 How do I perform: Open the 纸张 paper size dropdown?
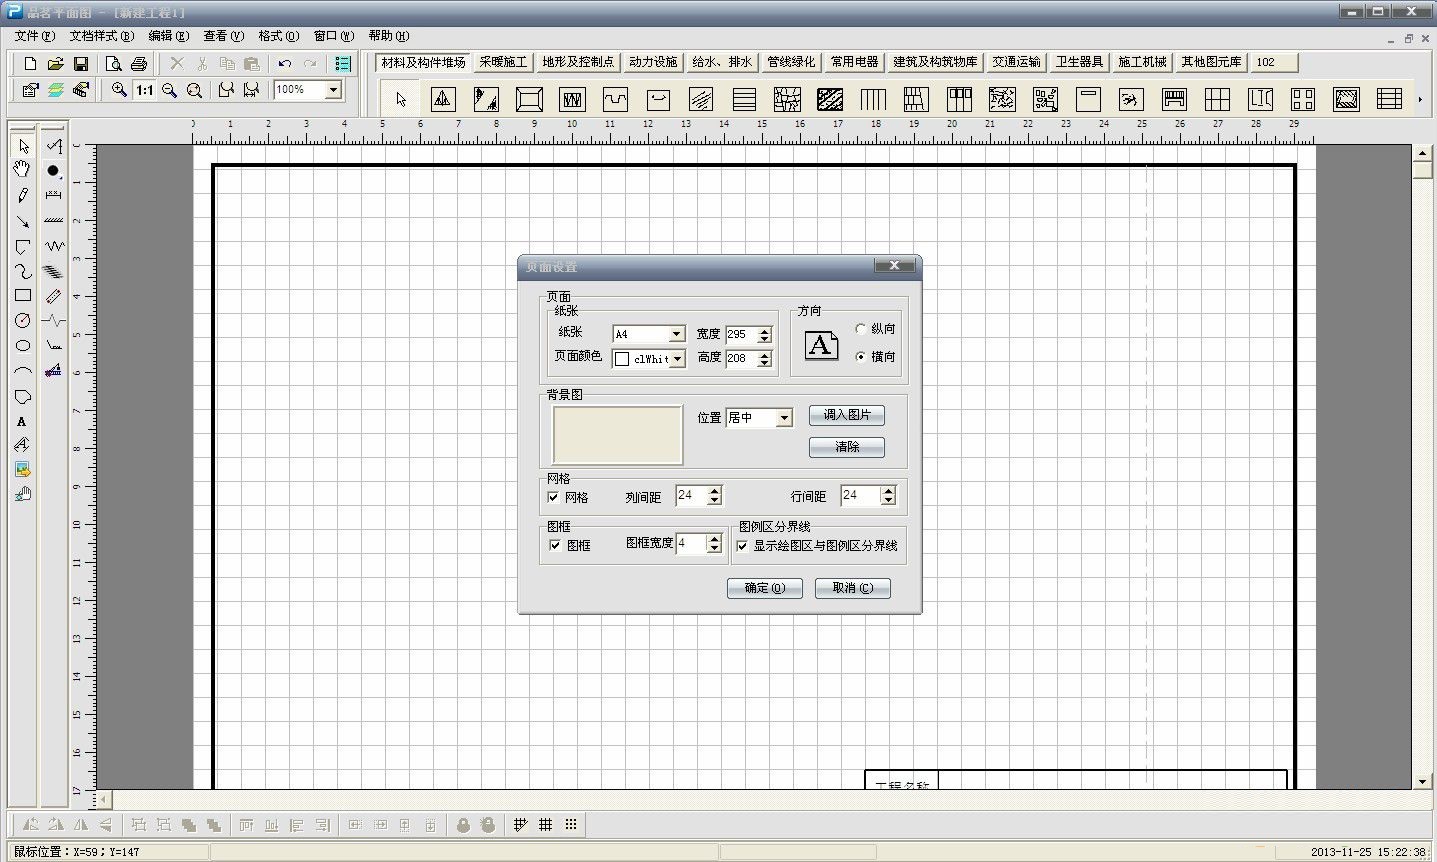click(677, 334)
